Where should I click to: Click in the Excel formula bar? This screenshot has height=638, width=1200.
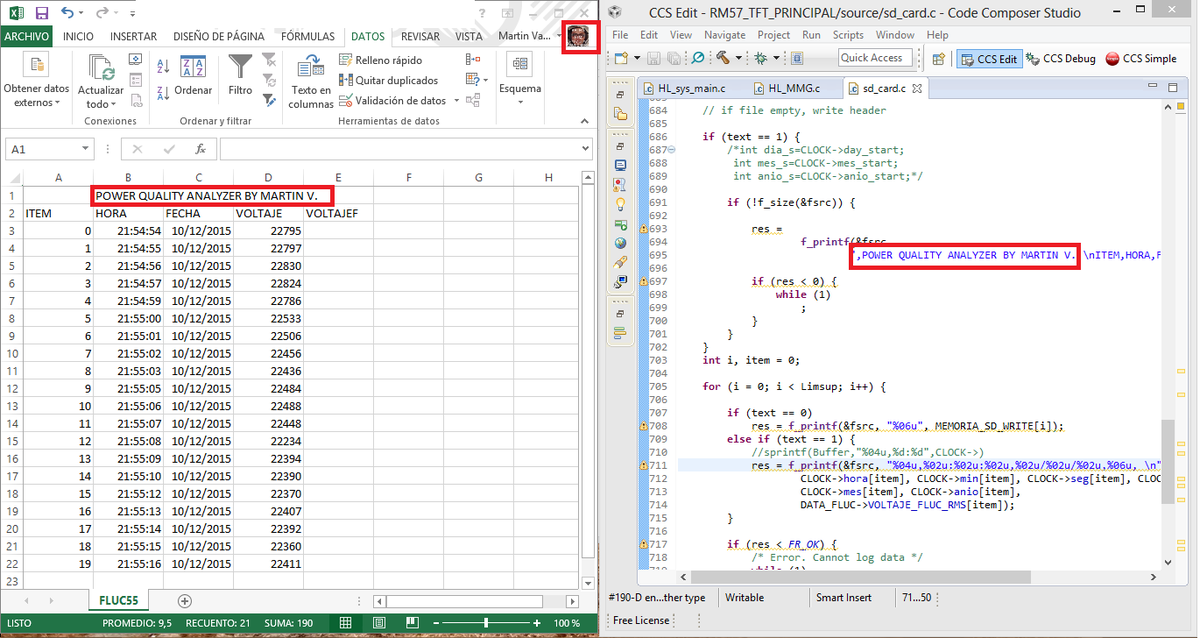coord(398,149)
